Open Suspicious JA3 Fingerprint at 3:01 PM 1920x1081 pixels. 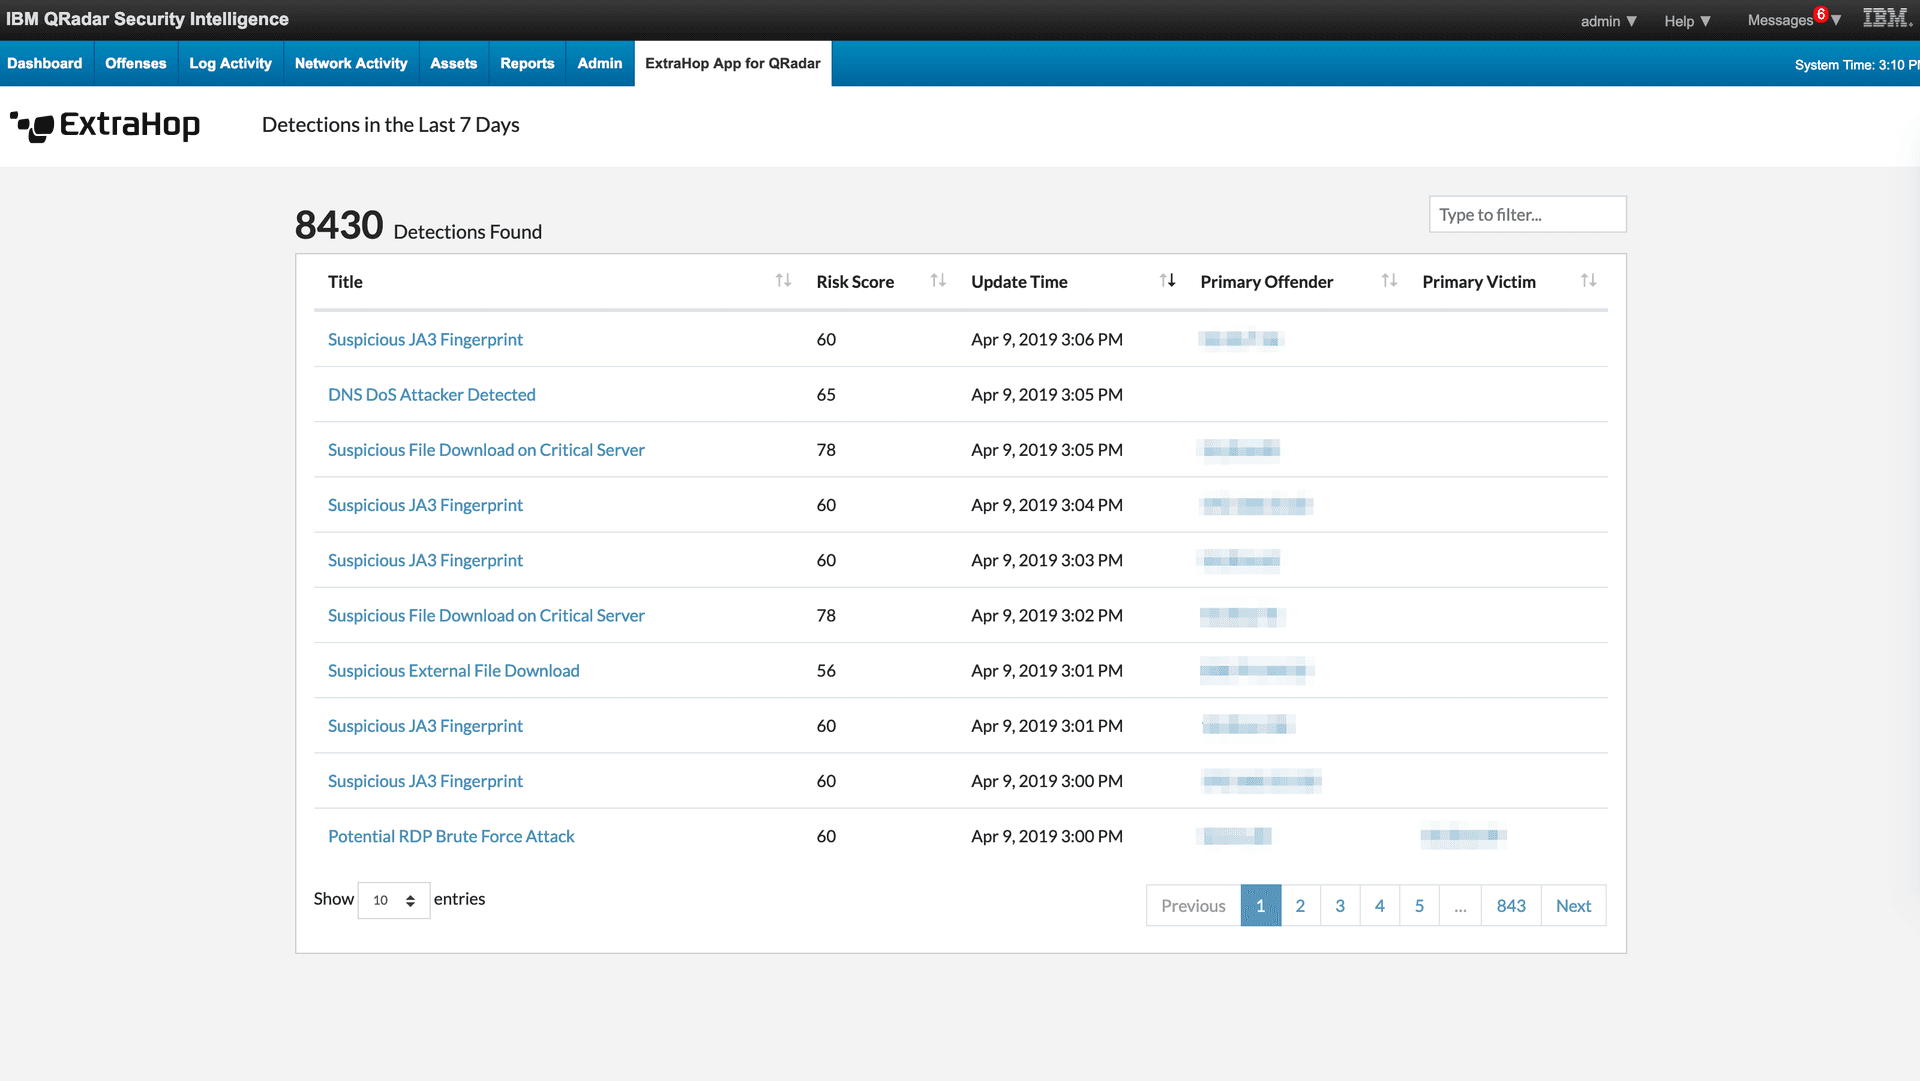(425, 726)
